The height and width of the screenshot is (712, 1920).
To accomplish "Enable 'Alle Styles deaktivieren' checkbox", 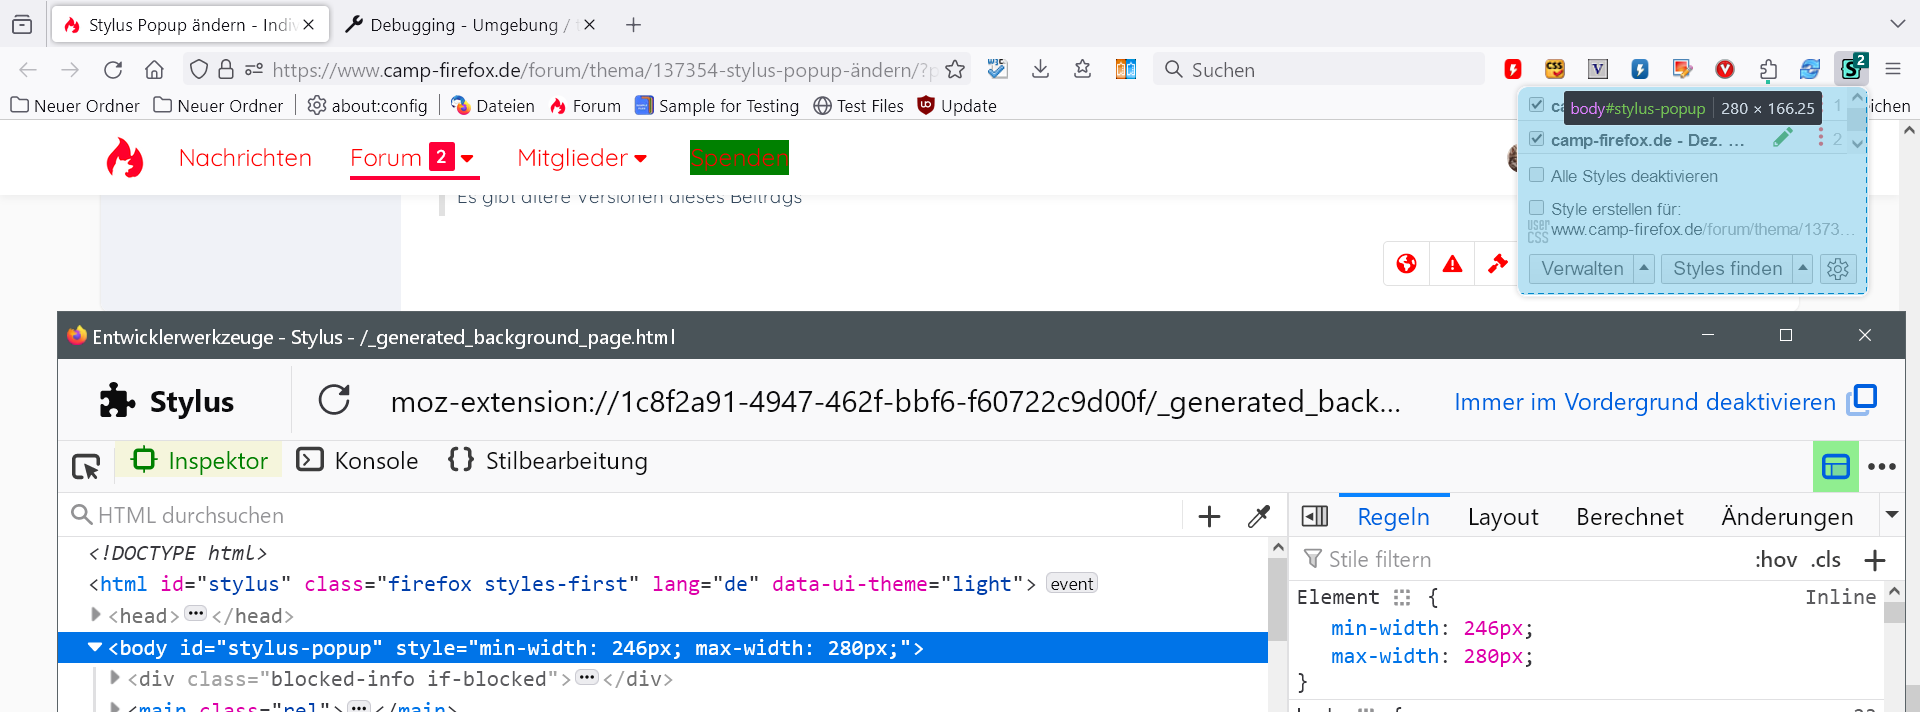I will 1537,175.
